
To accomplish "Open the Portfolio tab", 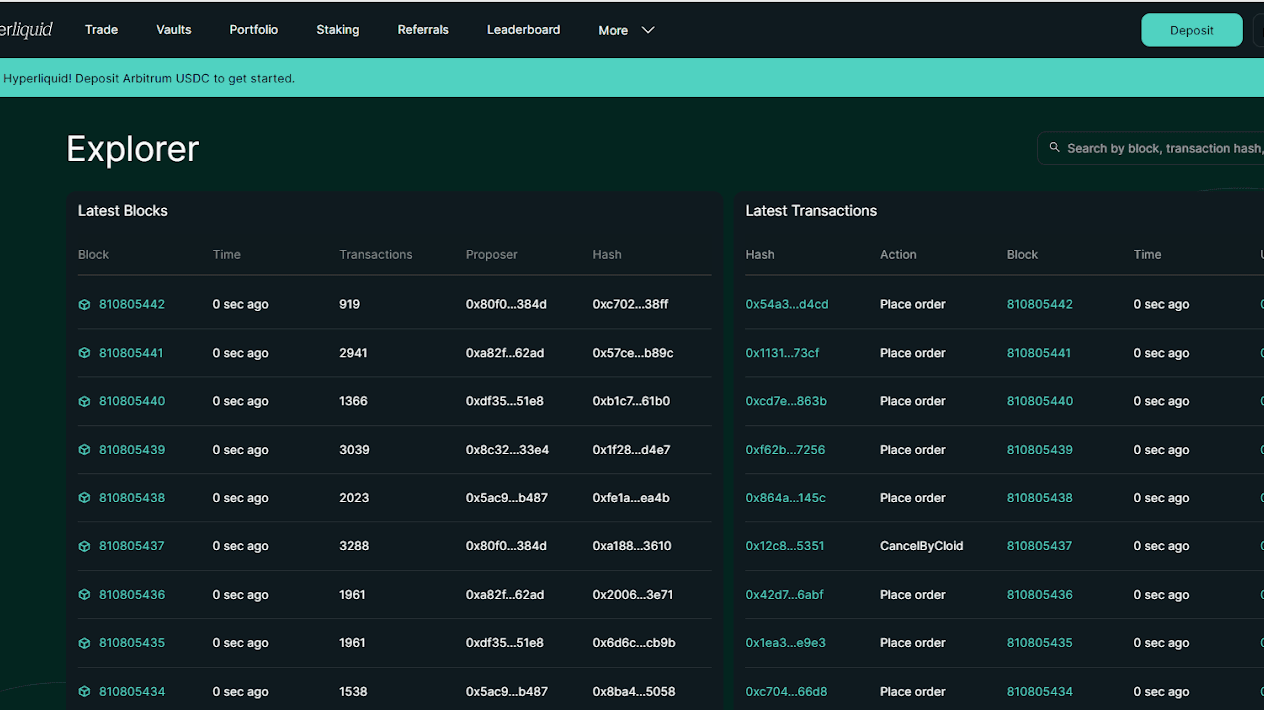I will coord(253,30).
